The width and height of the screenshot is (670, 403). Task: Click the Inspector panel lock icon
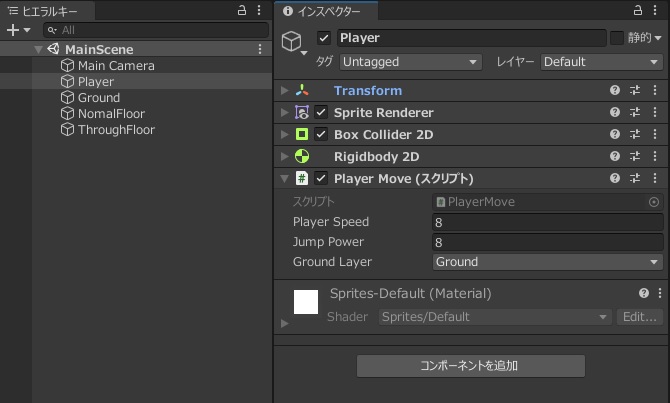[x=638, y=10]
